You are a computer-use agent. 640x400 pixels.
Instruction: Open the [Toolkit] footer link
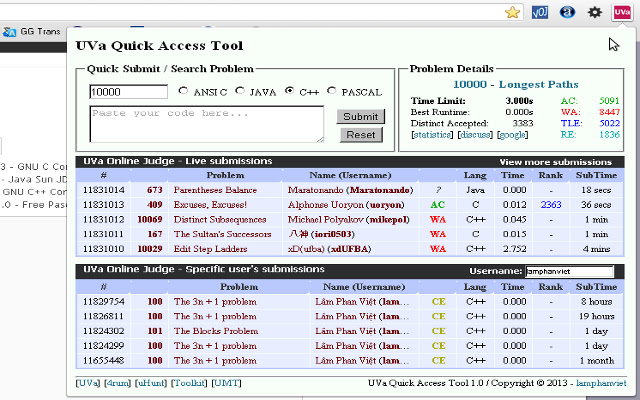pos(189,383)
